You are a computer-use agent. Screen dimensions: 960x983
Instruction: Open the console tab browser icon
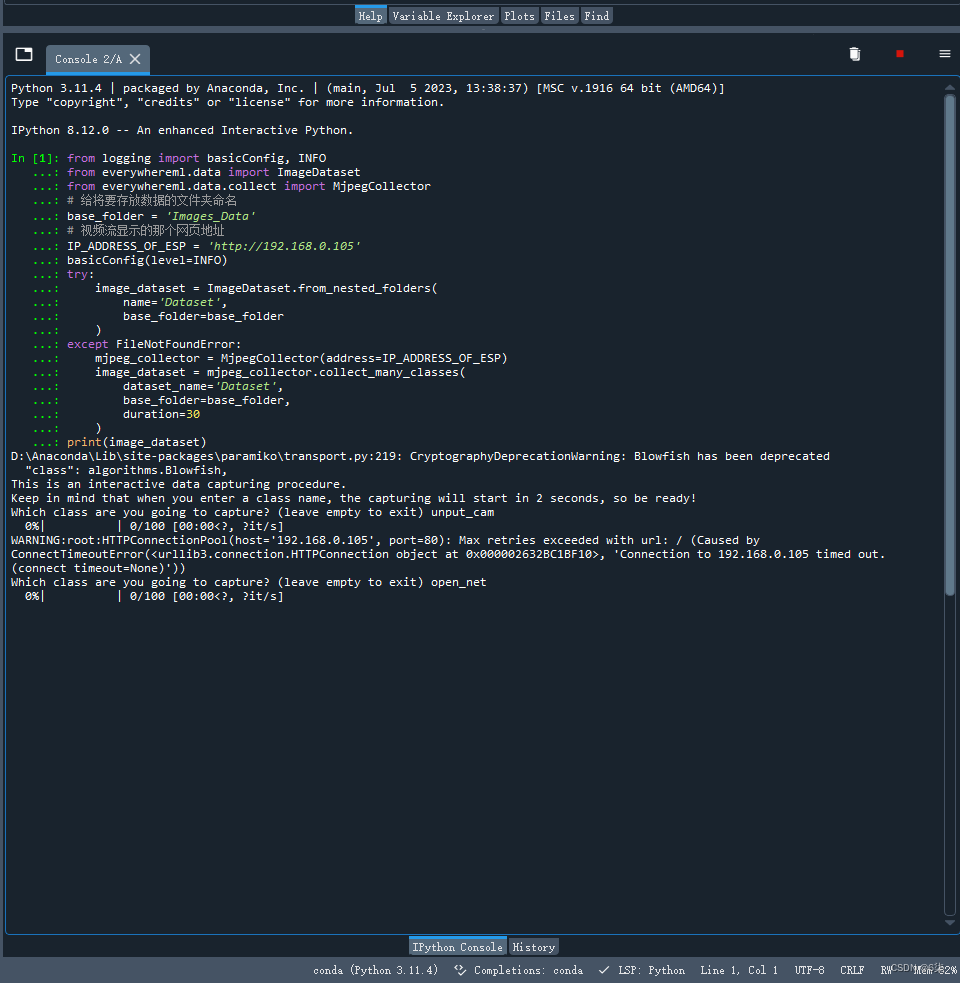coord(24,55)
